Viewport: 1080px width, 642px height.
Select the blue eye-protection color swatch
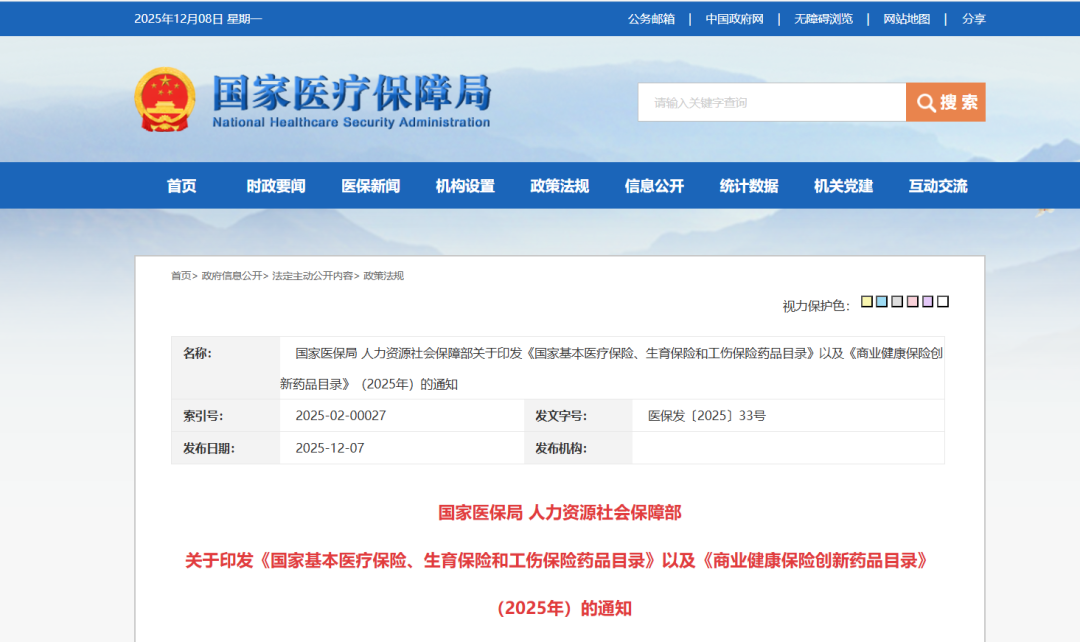(881, 301)
